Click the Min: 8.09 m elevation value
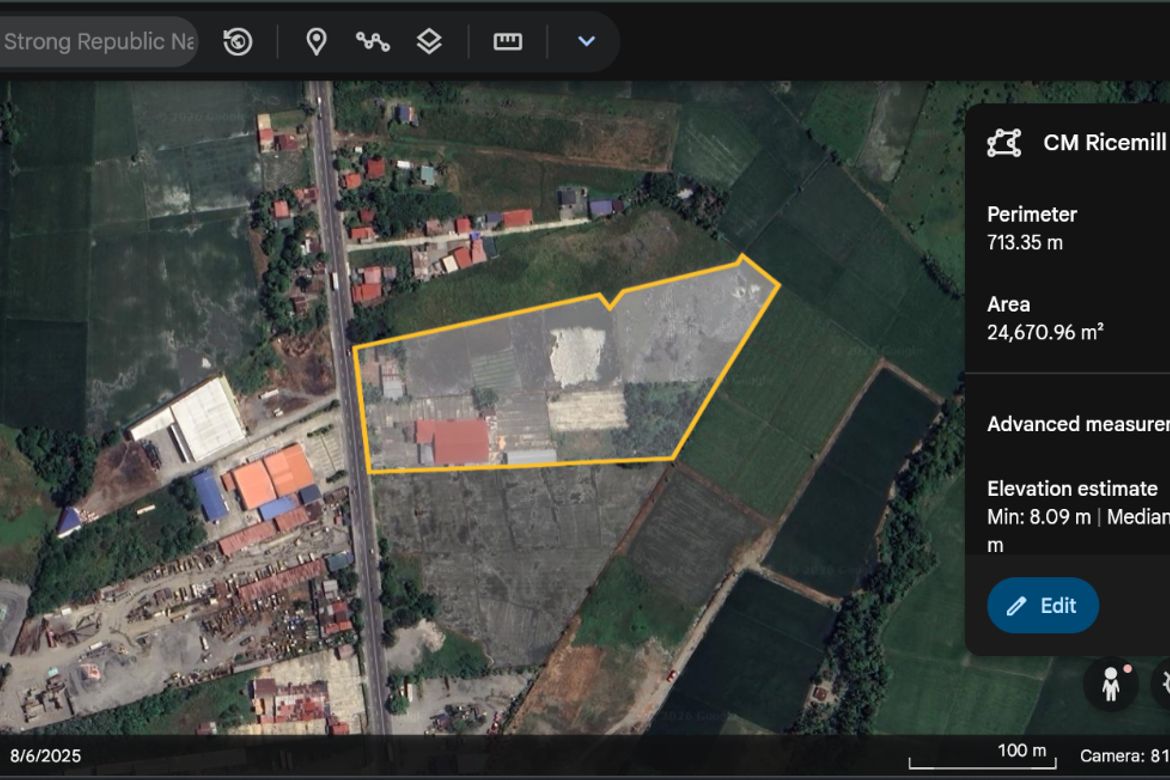Image resolution: width=1170 pixels, height=780 pixels. point(1039,517)
